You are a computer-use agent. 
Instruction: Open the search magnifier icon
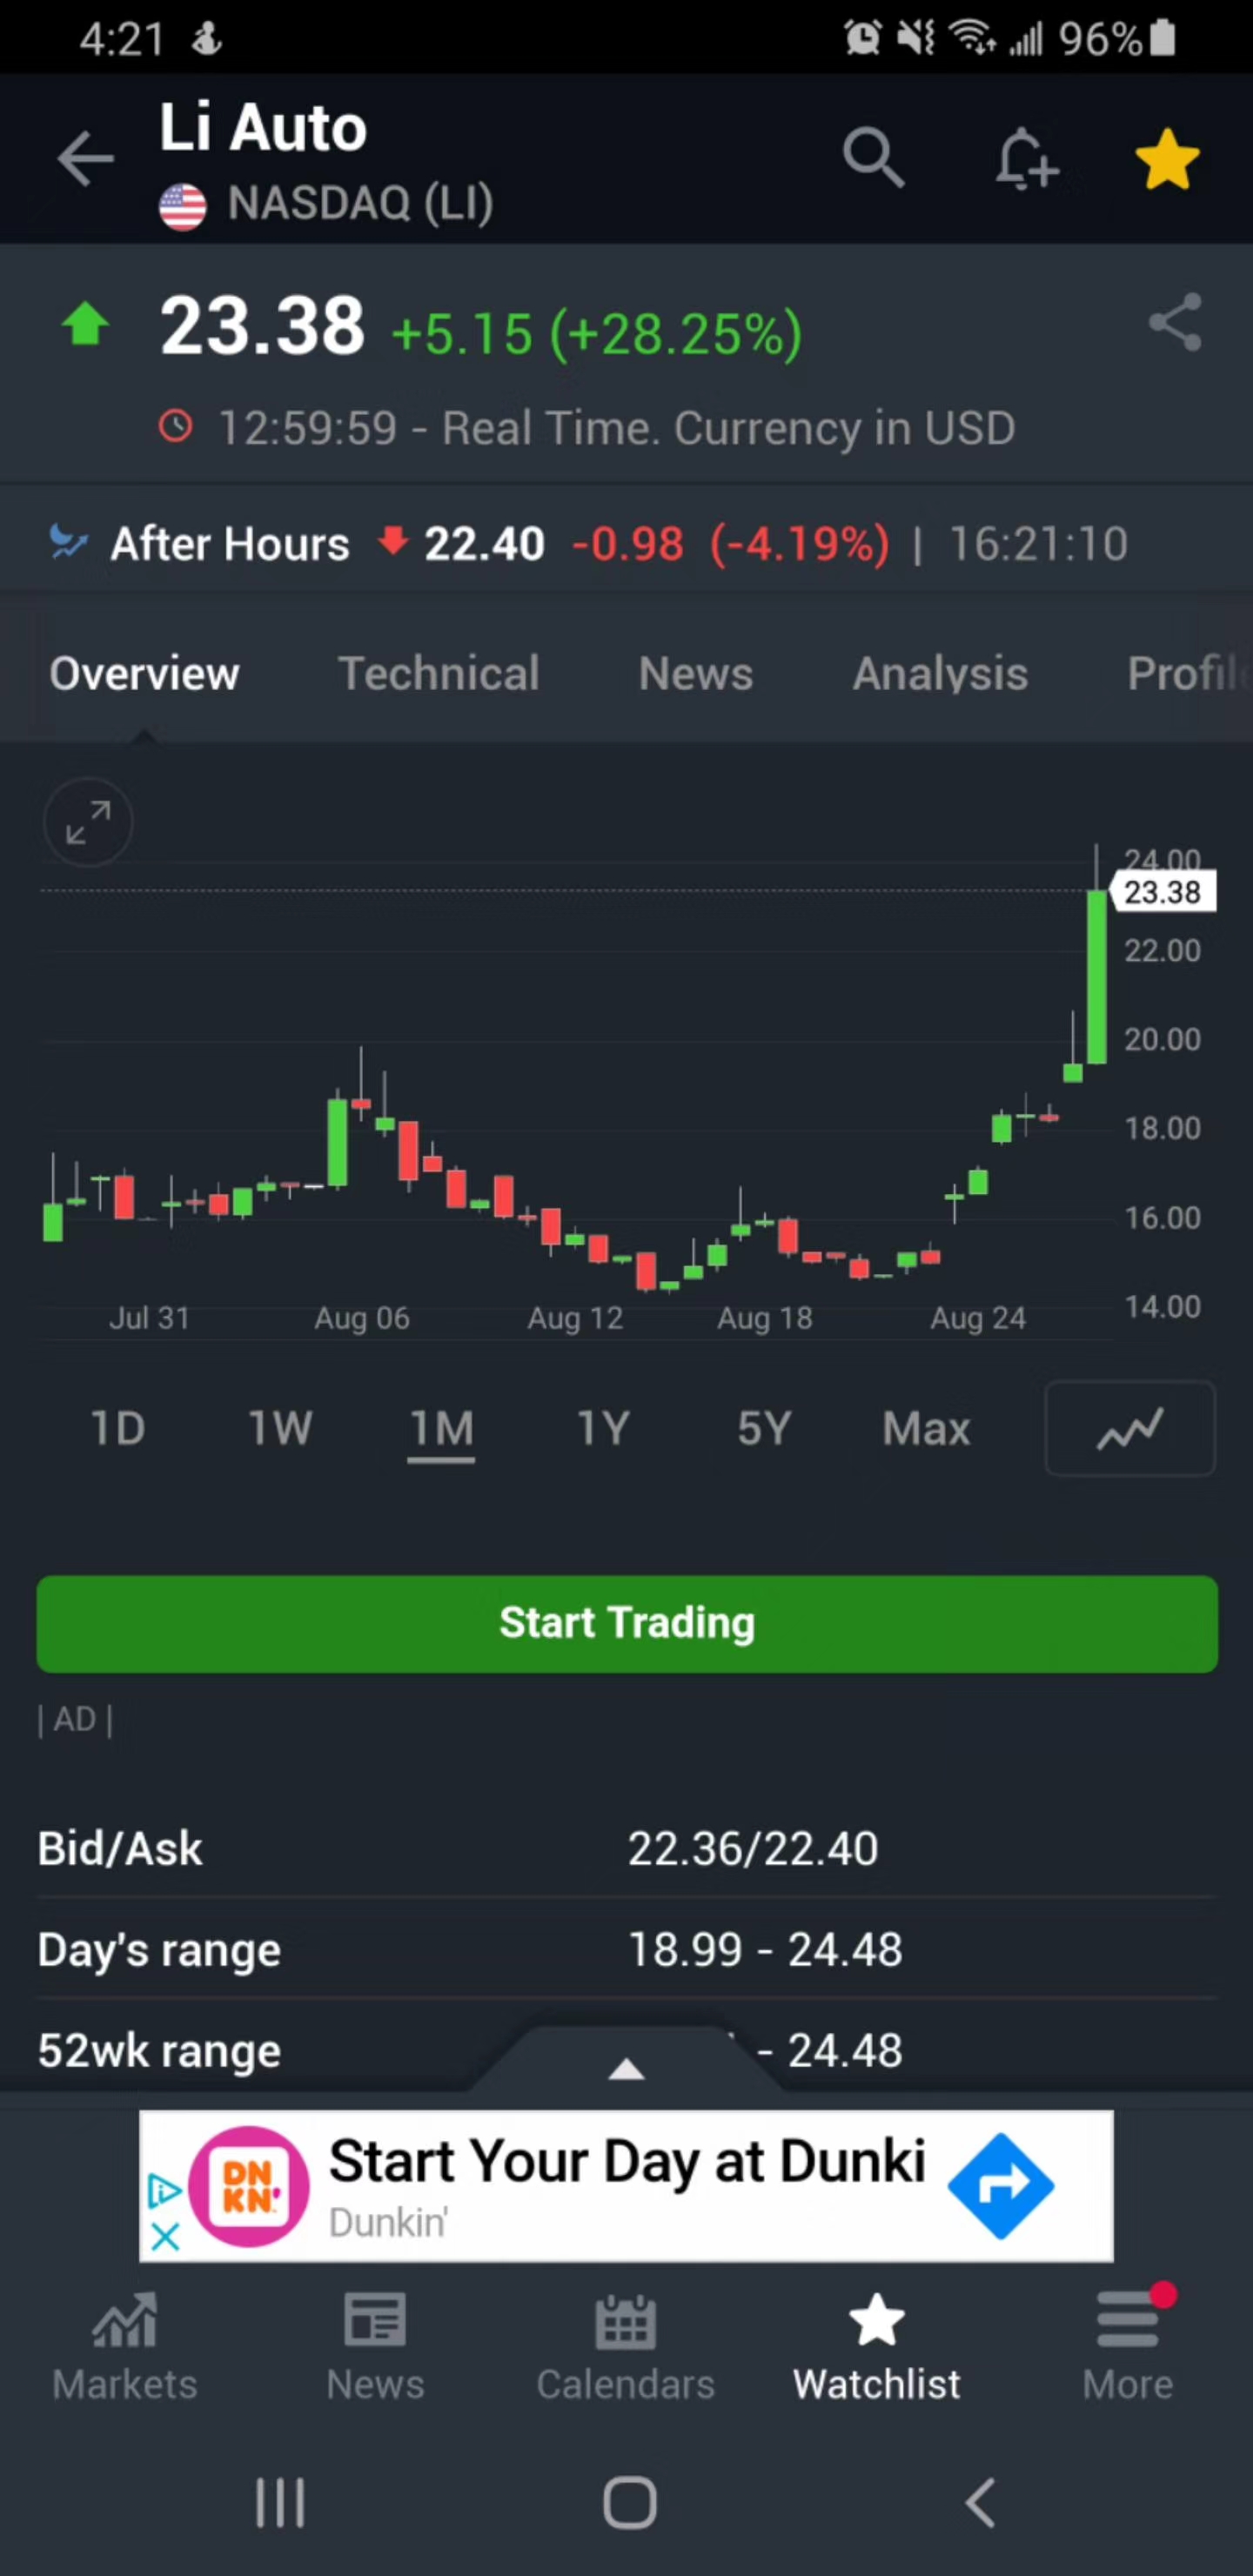coord(873,157)
